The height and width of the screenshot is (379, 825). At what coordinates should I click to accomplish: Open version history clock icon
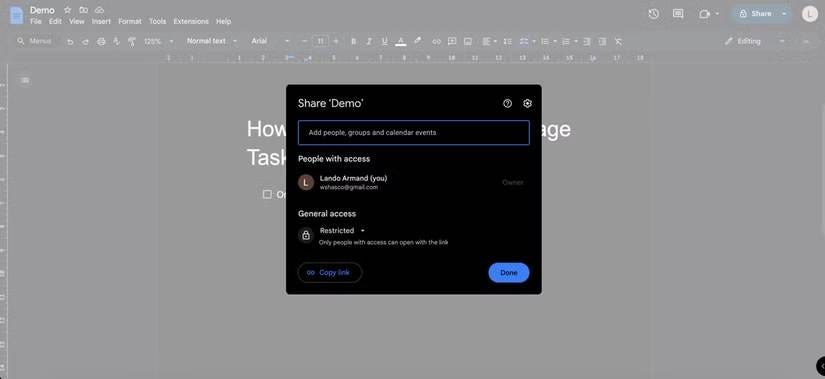coord(653,14)
